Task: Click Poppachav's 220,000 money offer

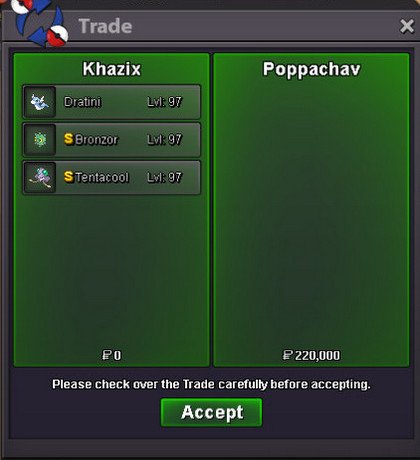Action: click(x=311, y=355)
